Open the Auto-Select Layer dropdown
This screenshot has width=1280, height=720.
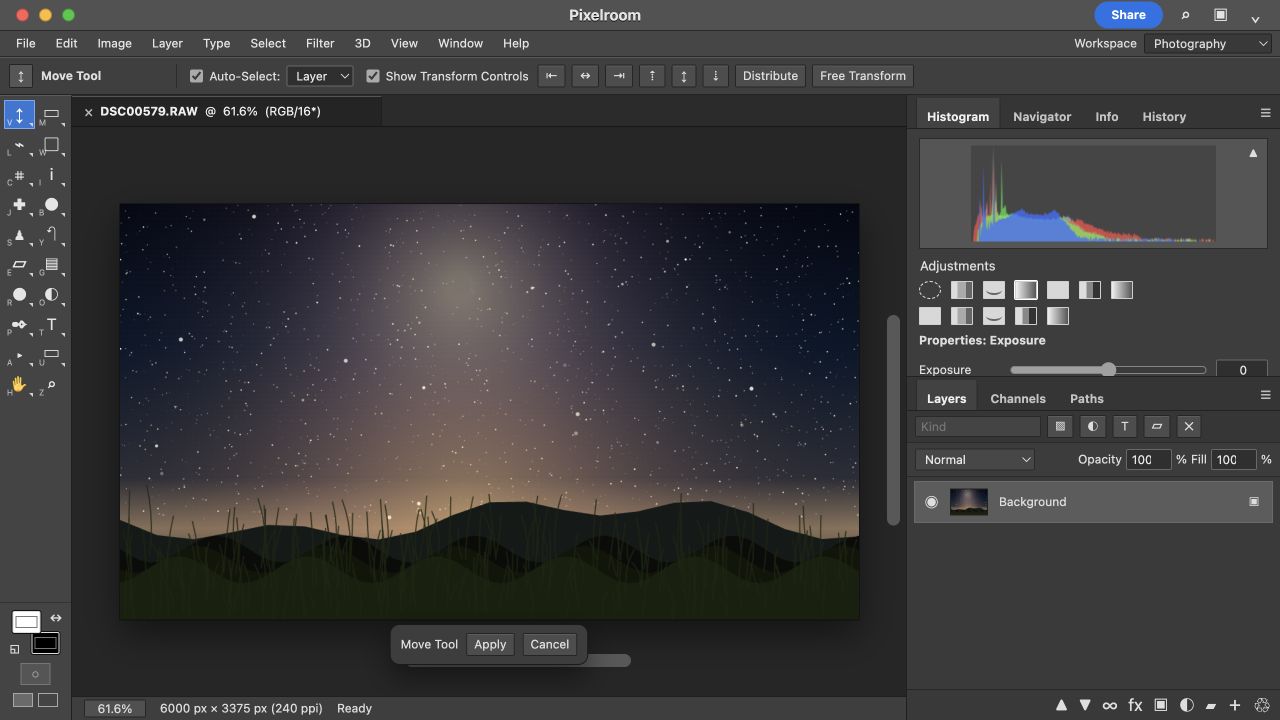coord(320,76)
